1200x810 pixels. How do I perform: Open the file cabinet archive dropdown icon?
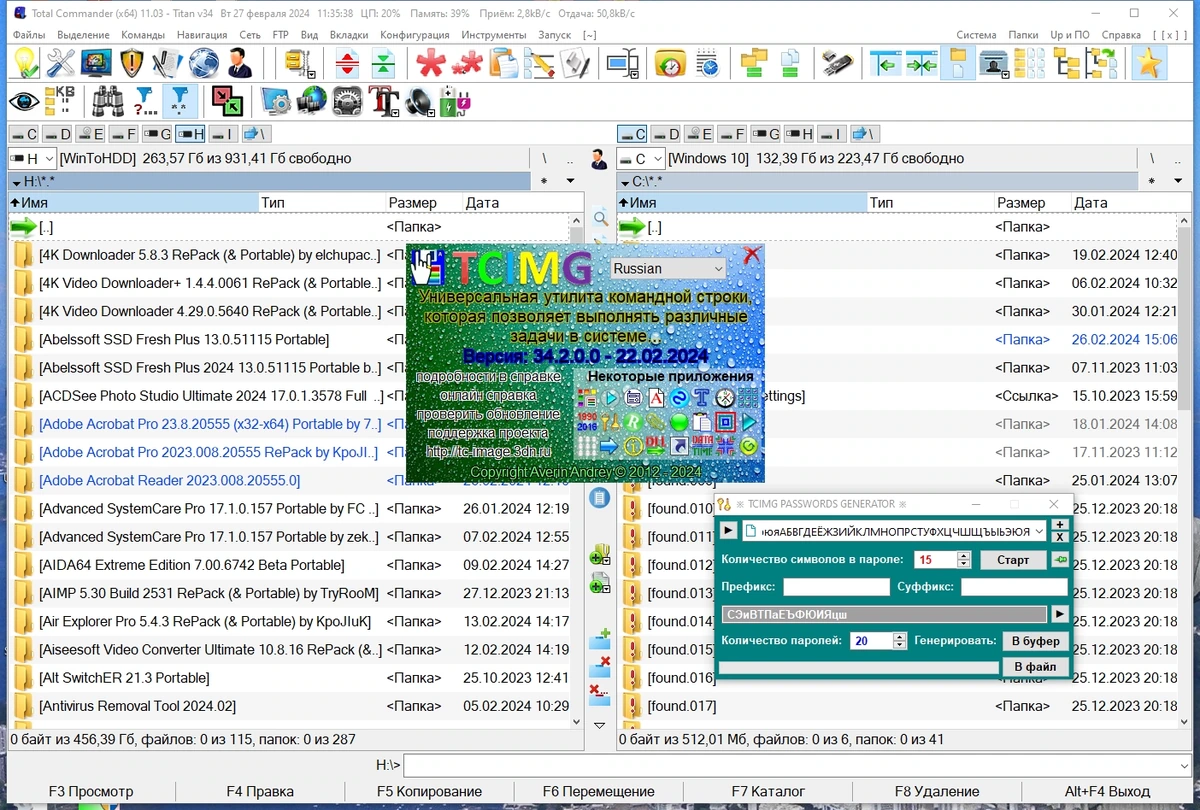click(299, 64)
